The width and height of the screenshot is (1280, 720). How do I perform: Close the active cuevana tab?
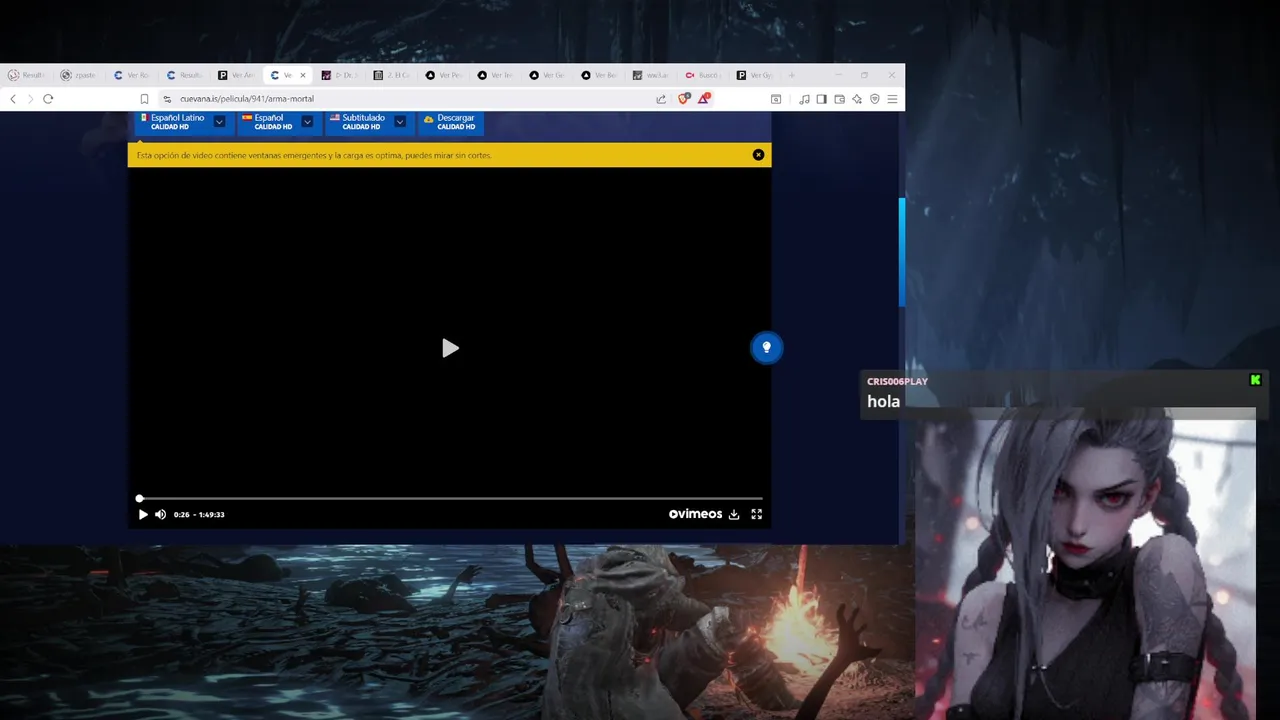(x=303, y=75)
